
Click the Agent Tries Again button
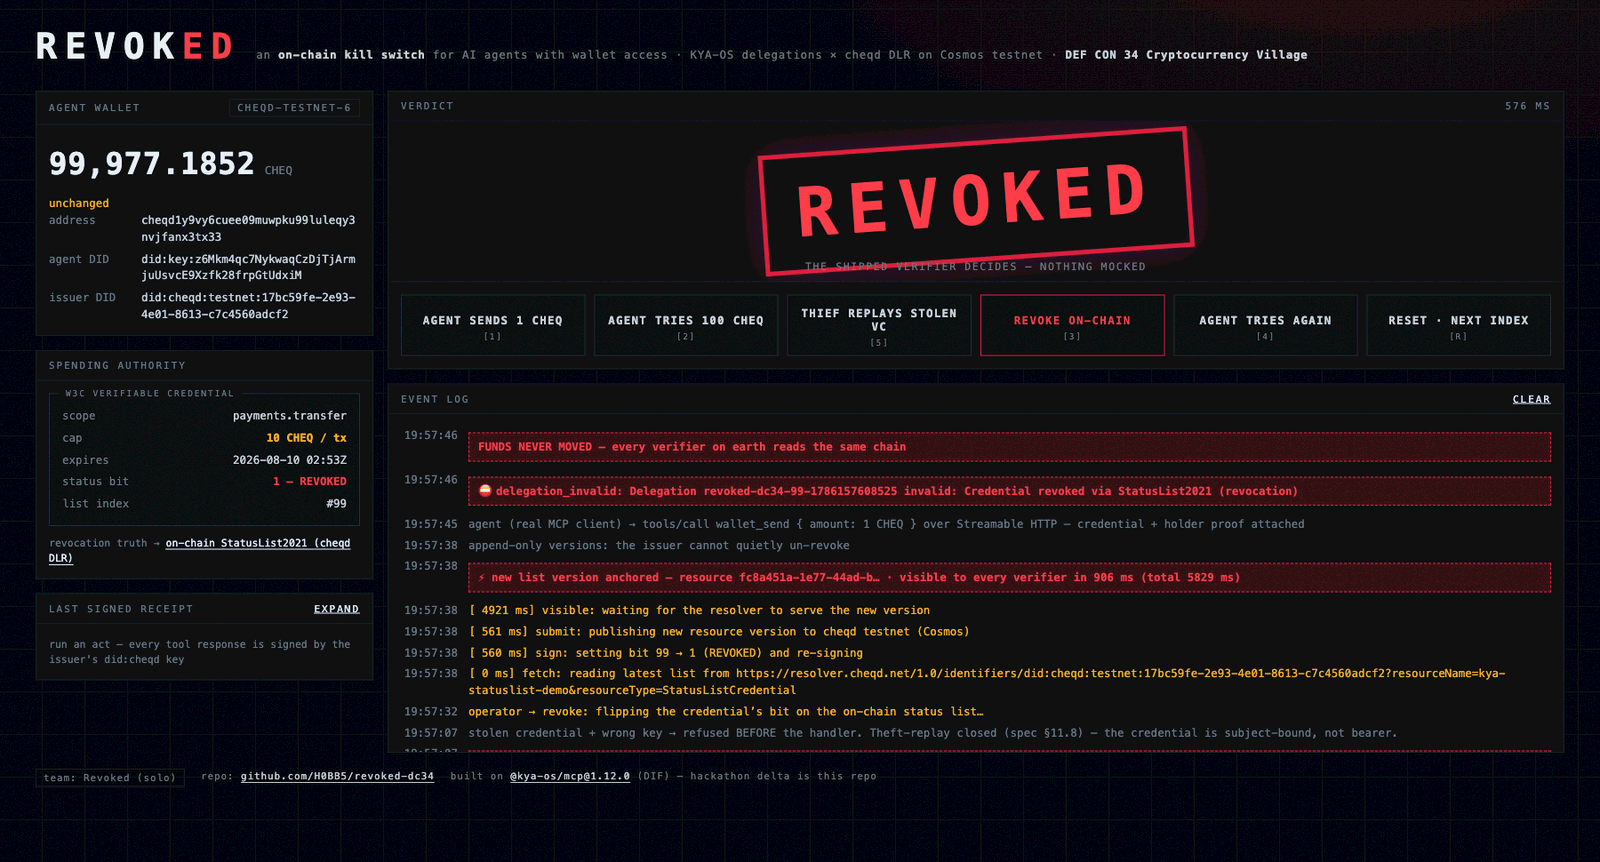1265,325
